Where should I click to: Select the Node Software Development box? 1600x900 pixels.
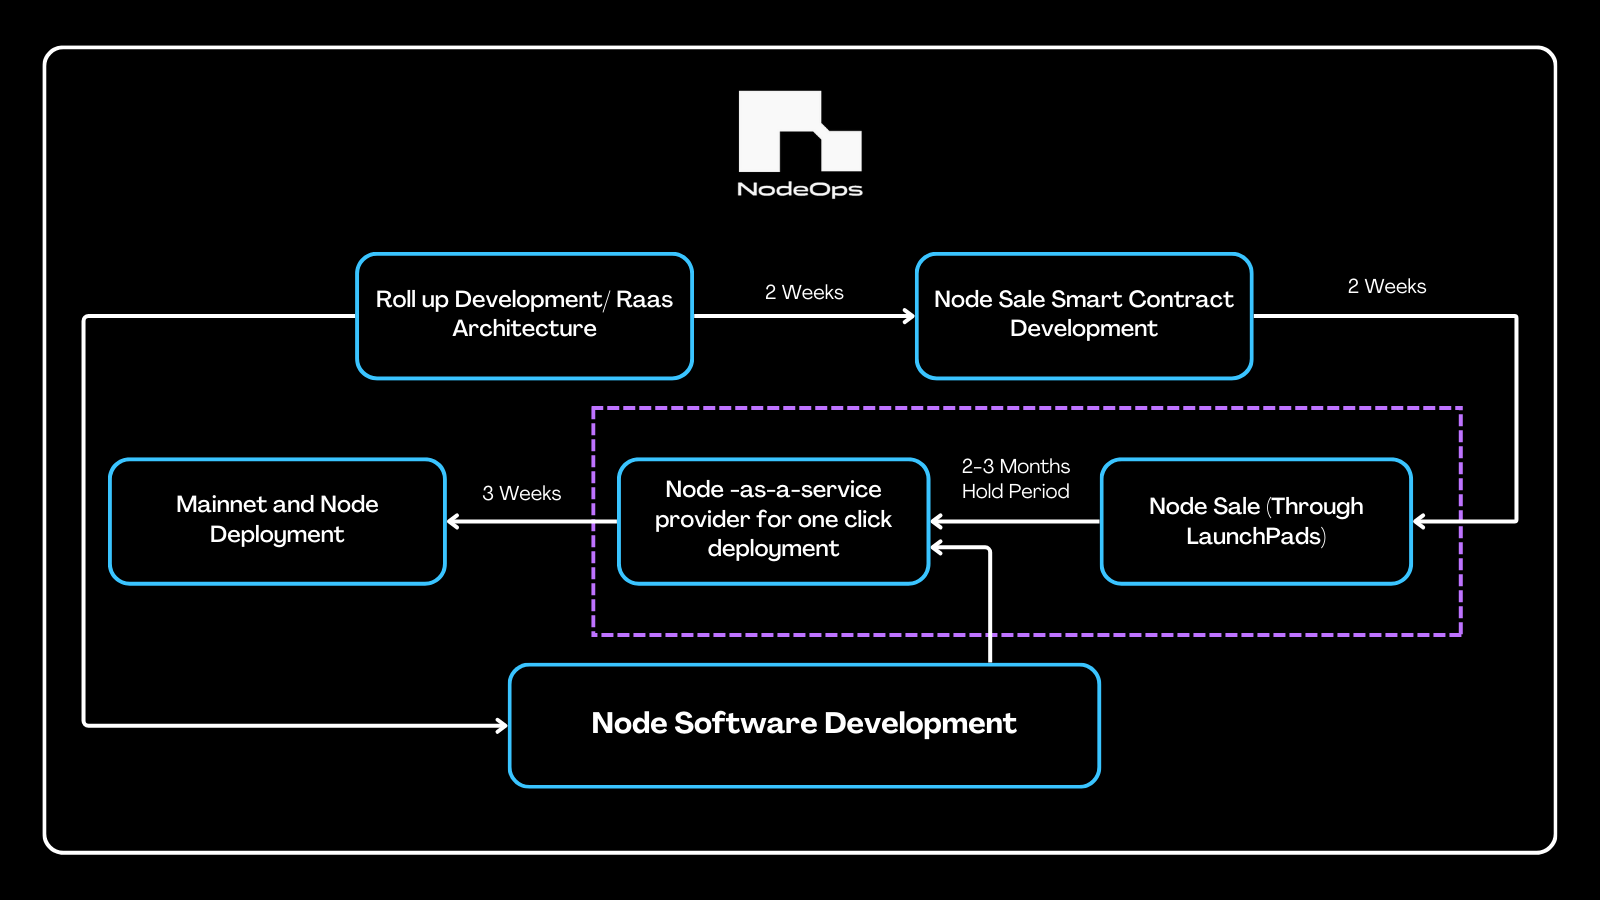pyautogui.click(x=804, y=725)
